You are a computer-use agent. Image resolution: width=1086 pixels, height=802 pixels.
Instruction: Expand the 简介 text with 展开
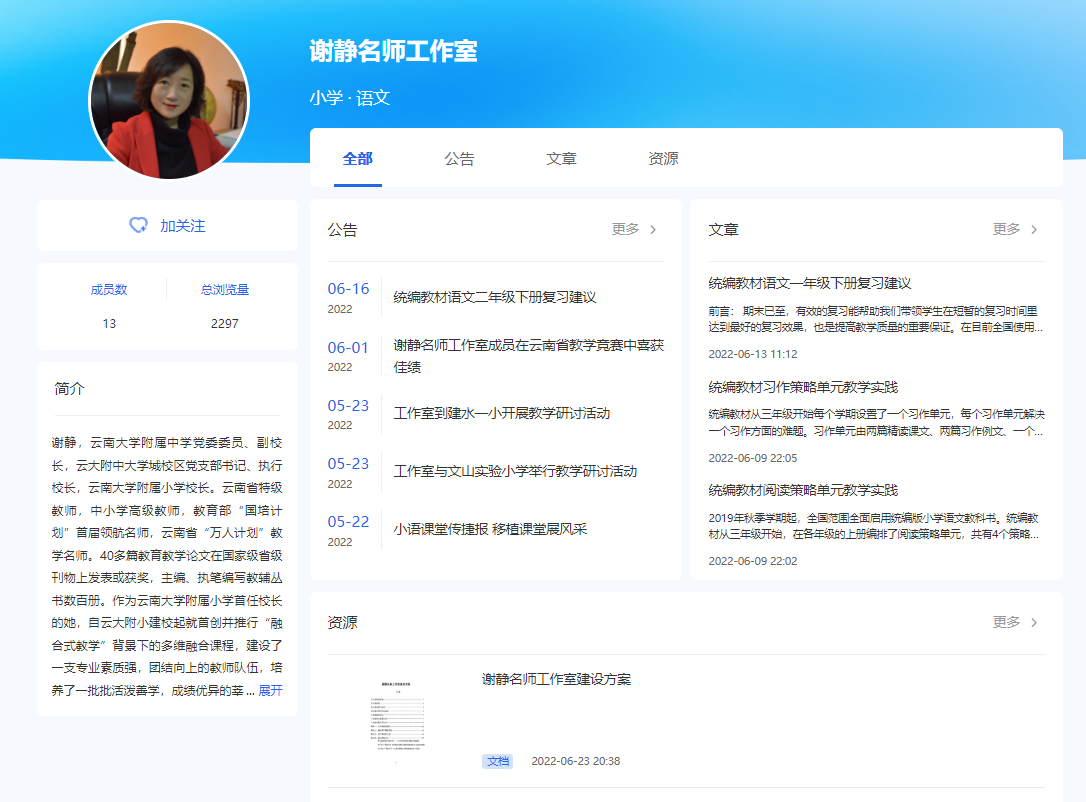tap(270, 690)
